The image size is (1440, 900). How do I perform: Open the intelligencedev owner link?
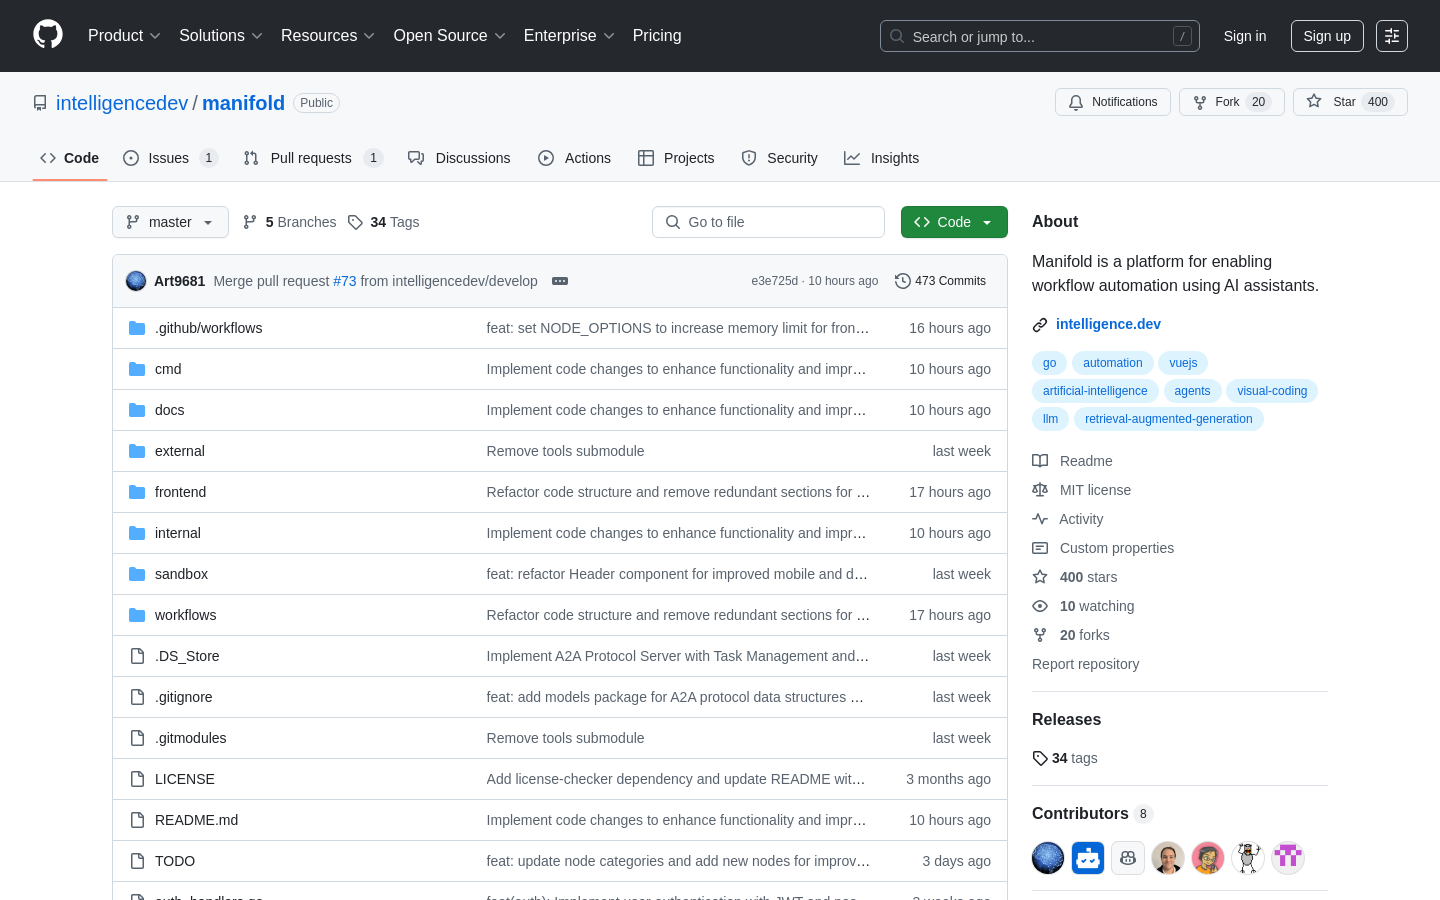click(122, 103)
